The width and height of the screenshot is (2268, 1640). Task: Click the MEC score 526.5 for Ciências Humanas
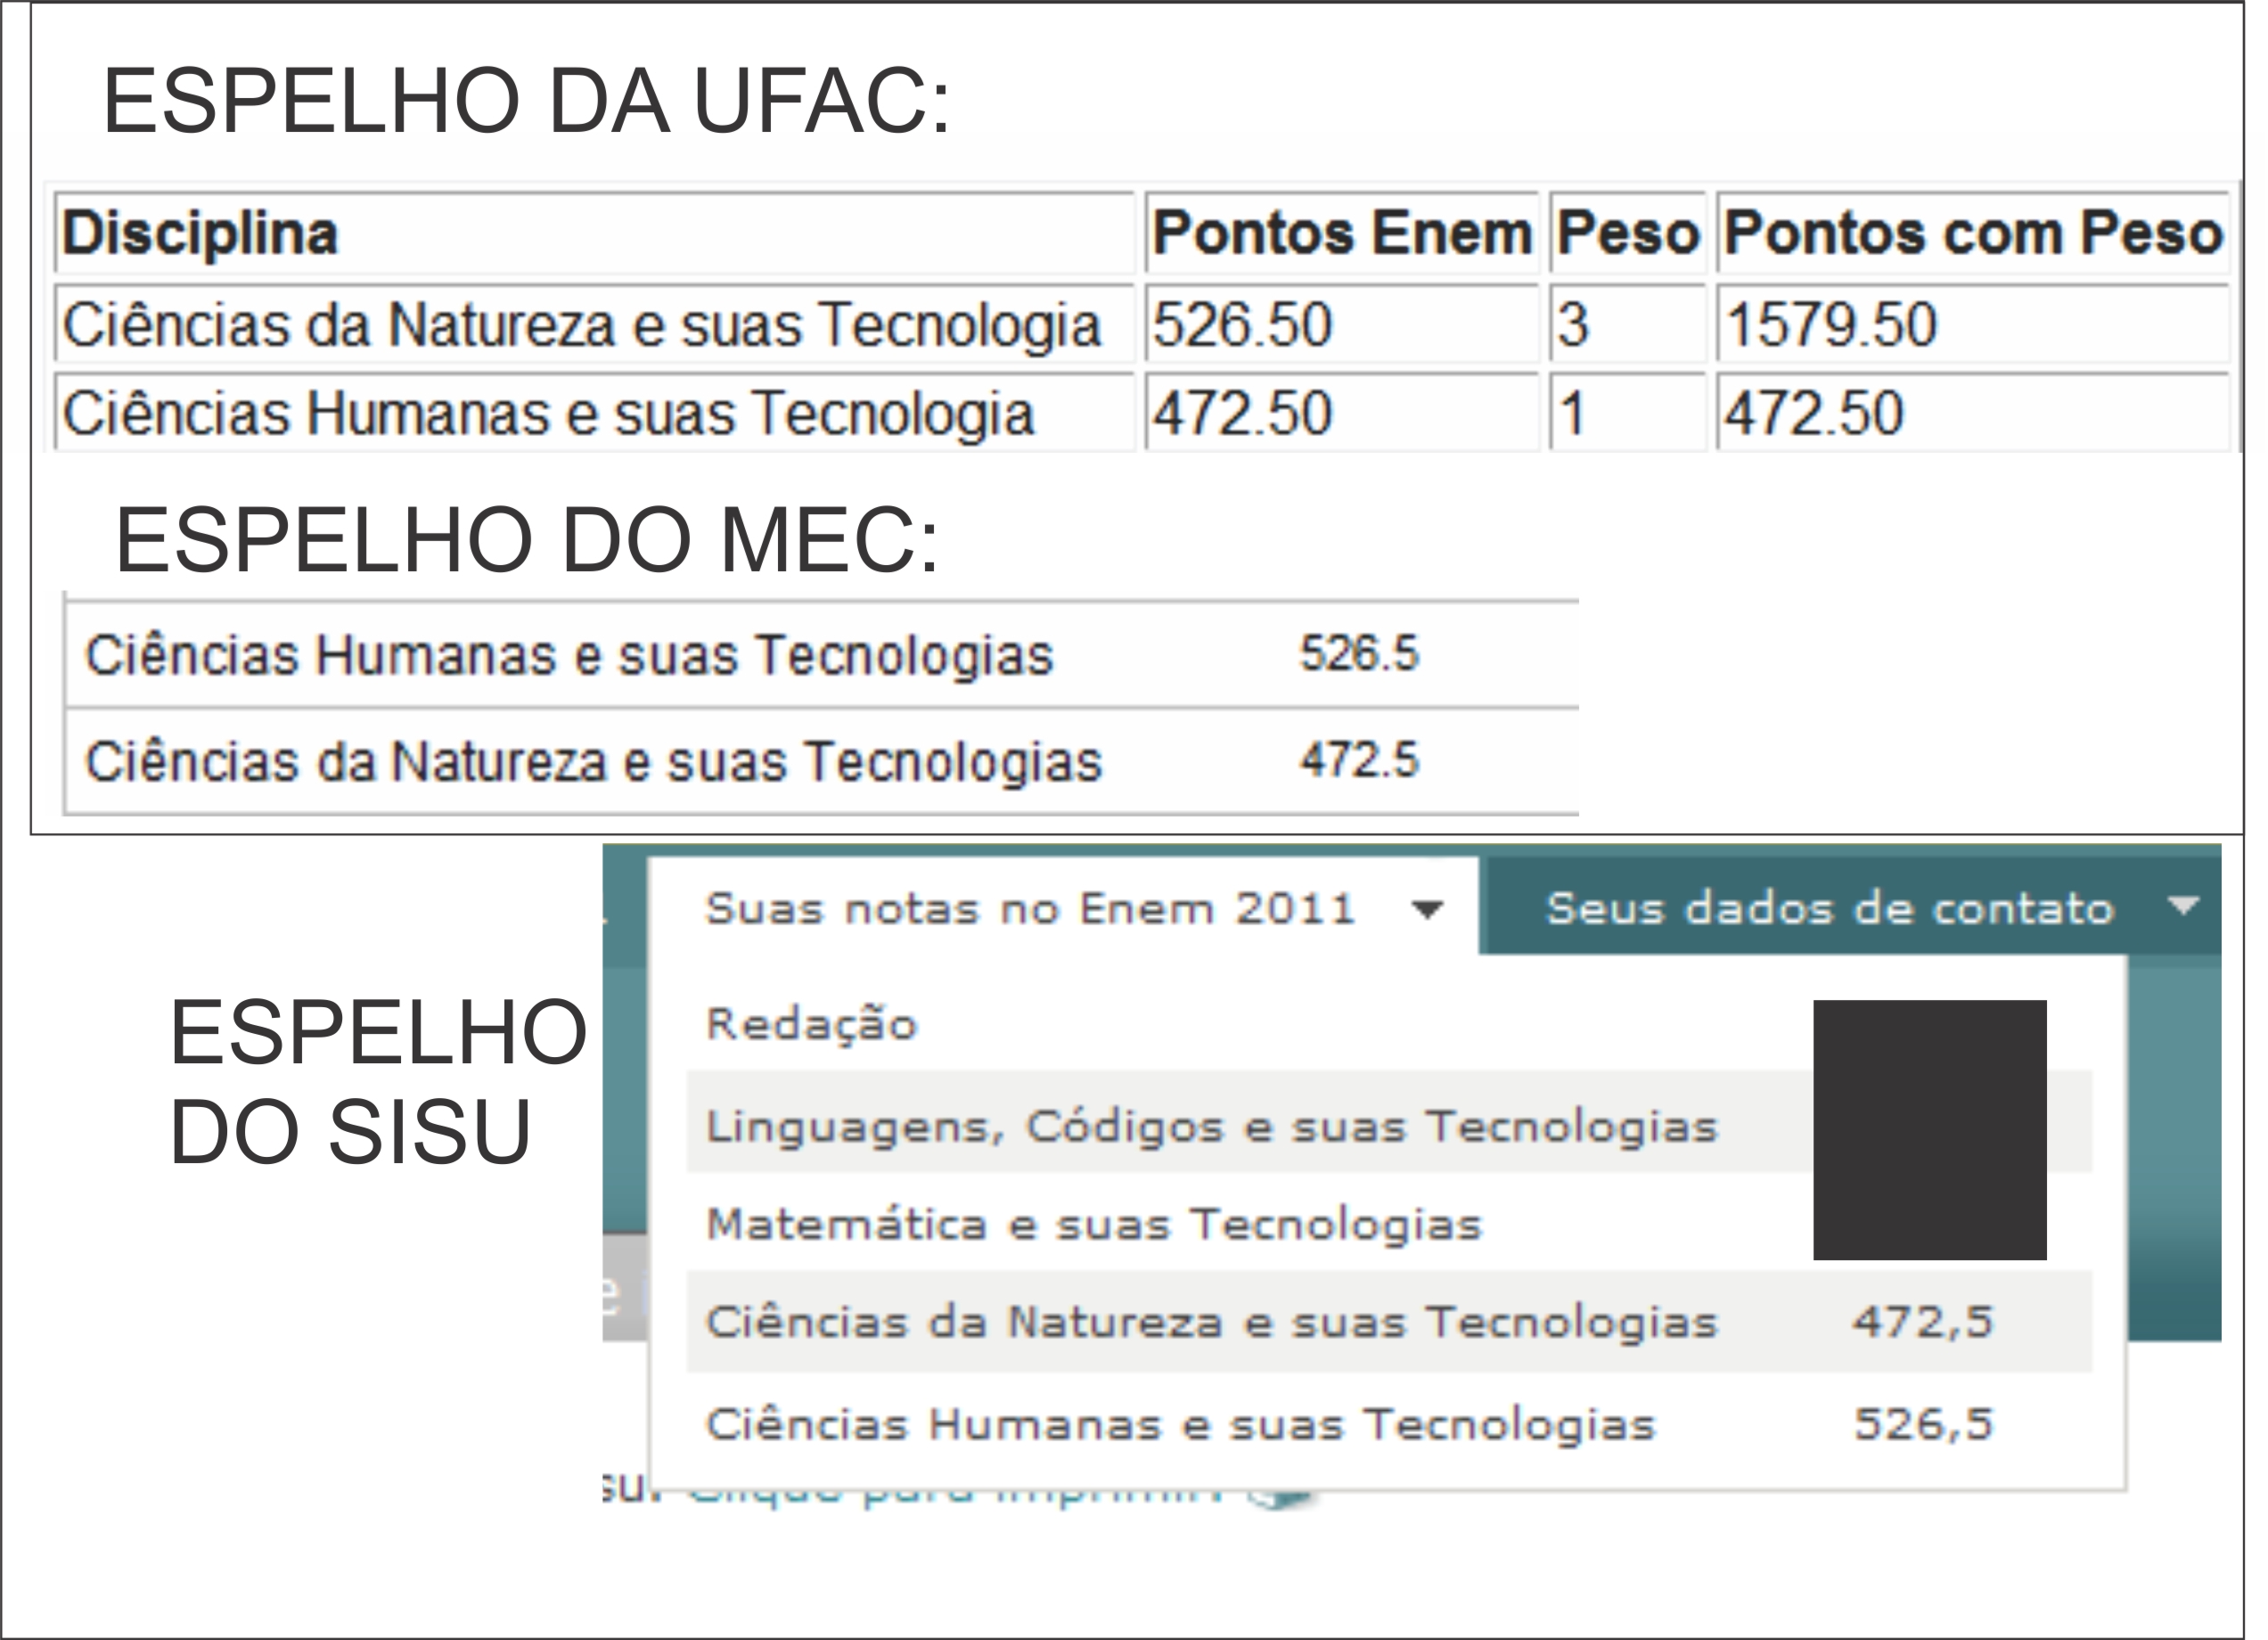pos(1359,654)
